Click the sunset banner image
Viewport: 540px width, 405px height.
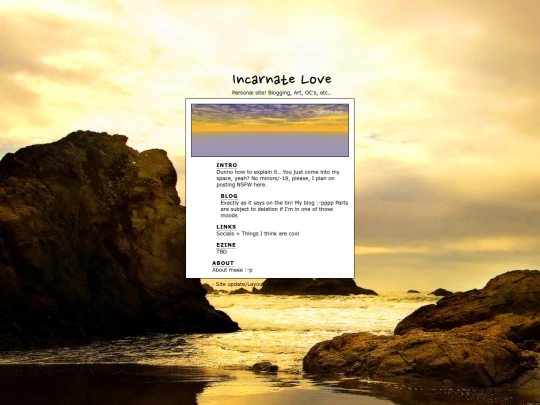point(270,130)
